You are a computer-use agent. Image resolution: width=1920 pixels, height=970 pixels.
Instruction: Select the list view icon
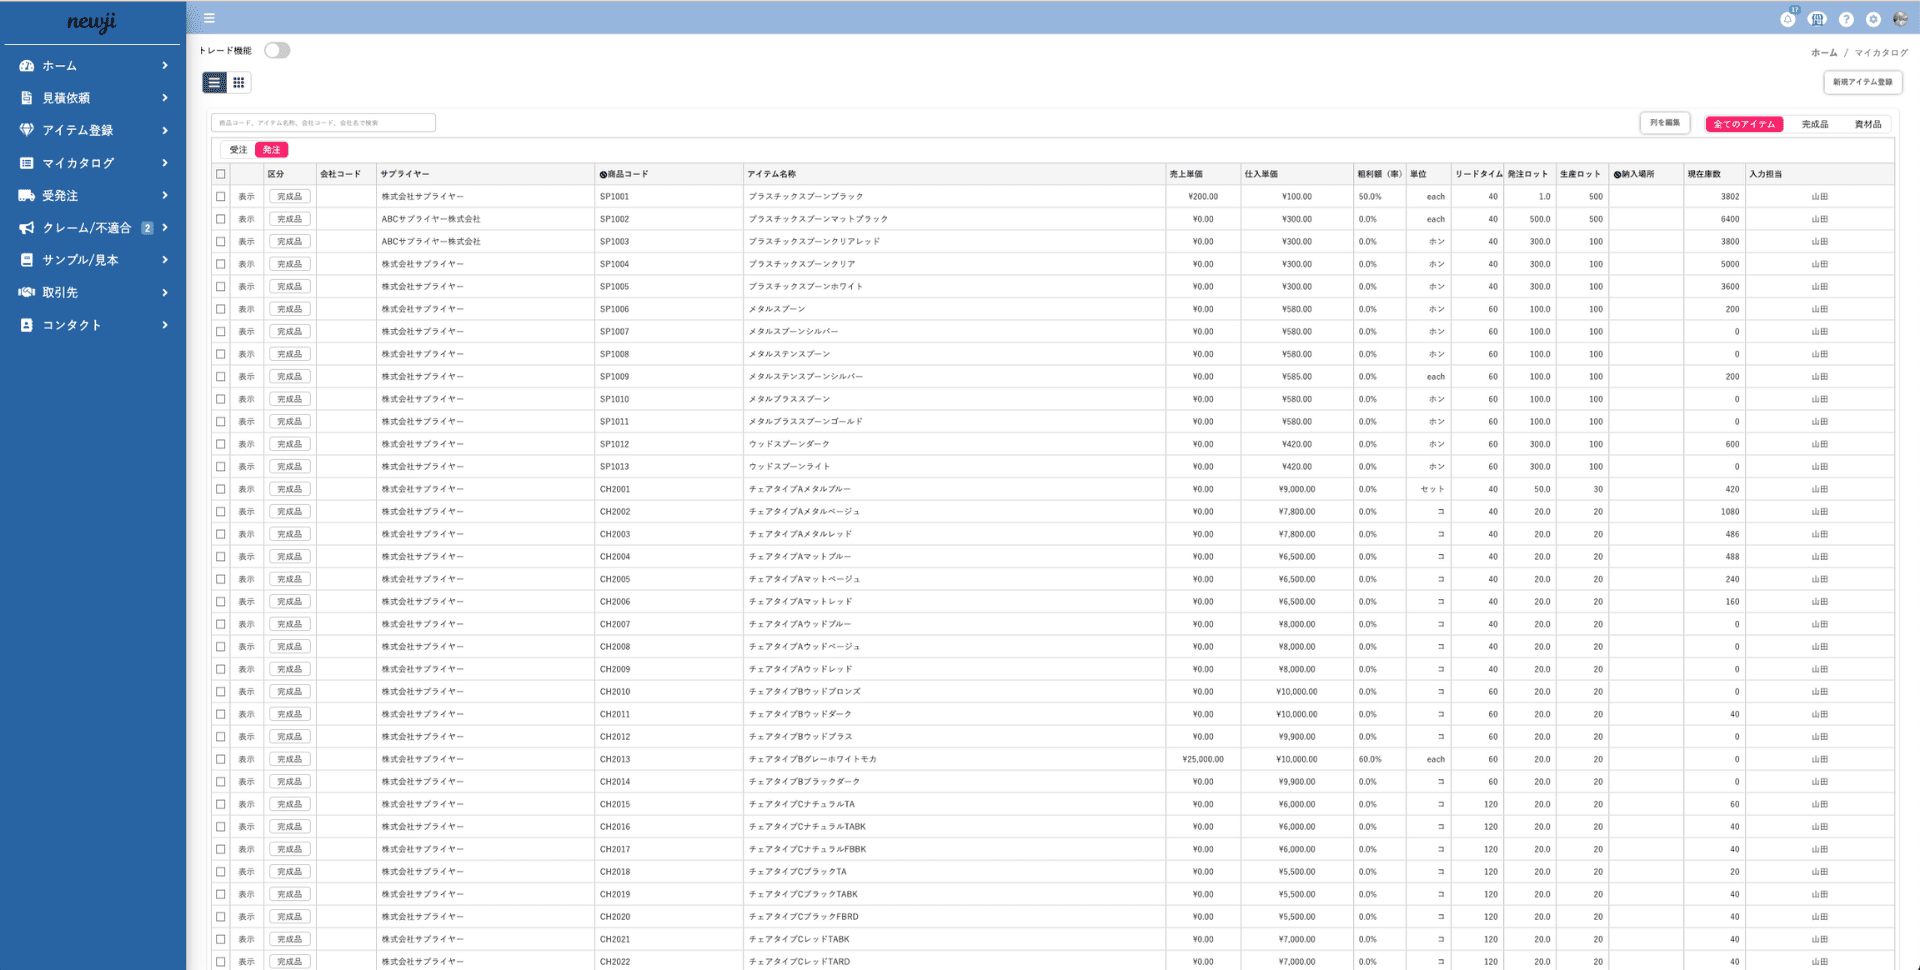click(x=214, y=83)
